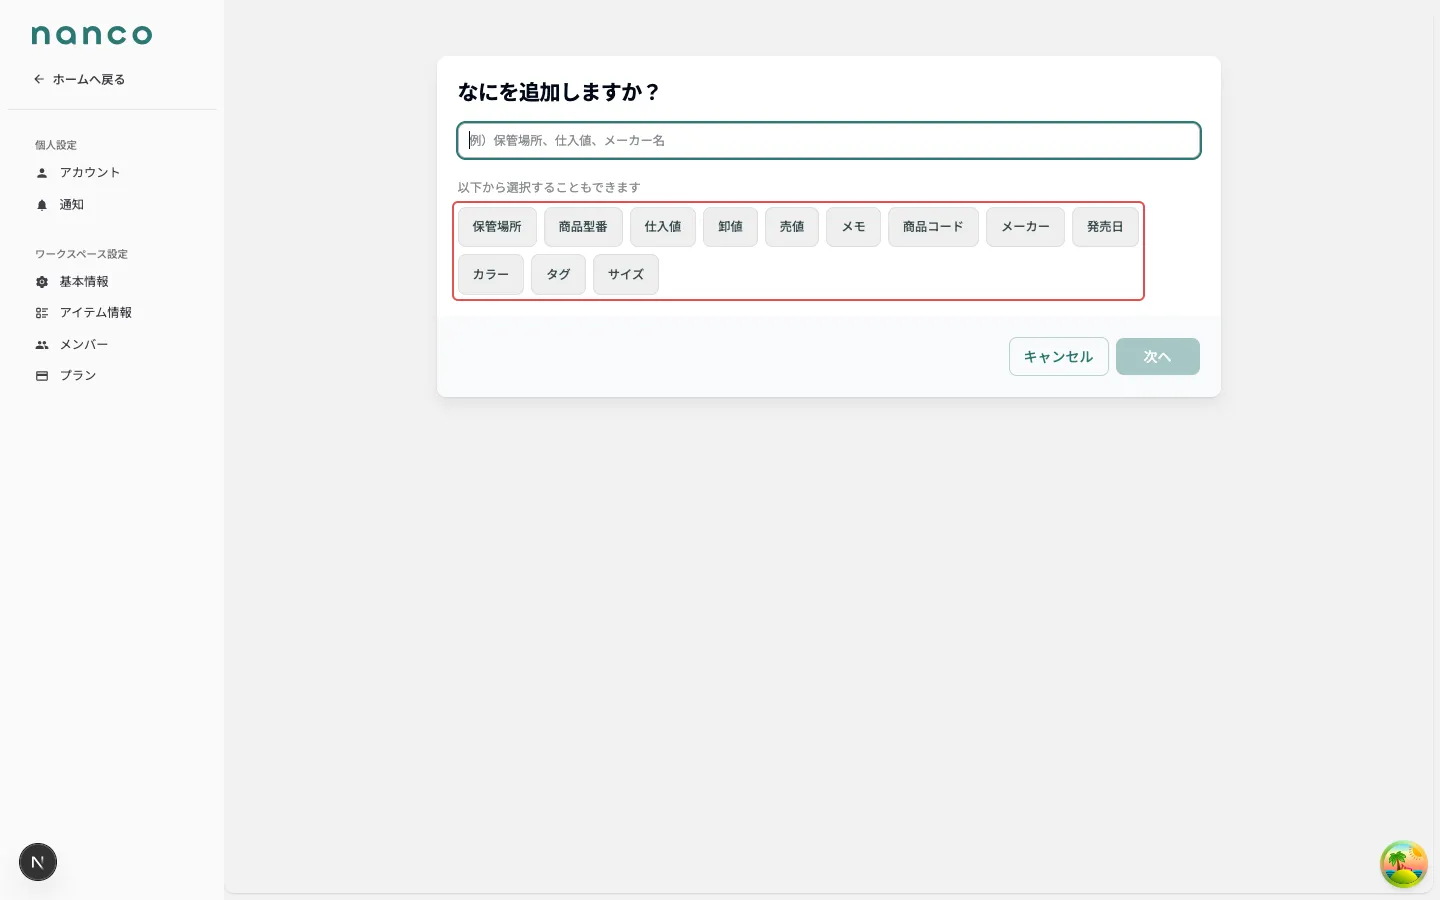Choose the 売値 suggestion chip
This screenshot has height=900, width=1440.
[x=792, y=227]
